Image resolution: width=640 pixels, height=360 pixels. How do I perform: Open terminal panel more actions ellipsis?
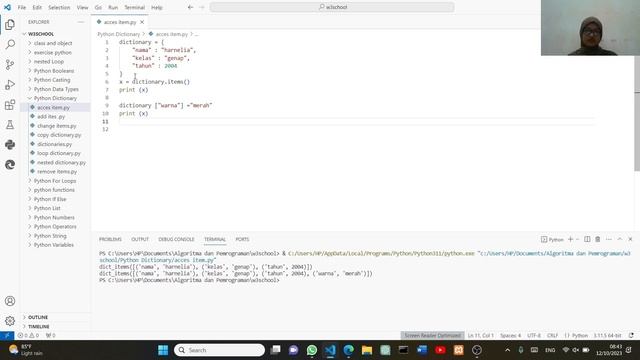click(x=609, y=239)
